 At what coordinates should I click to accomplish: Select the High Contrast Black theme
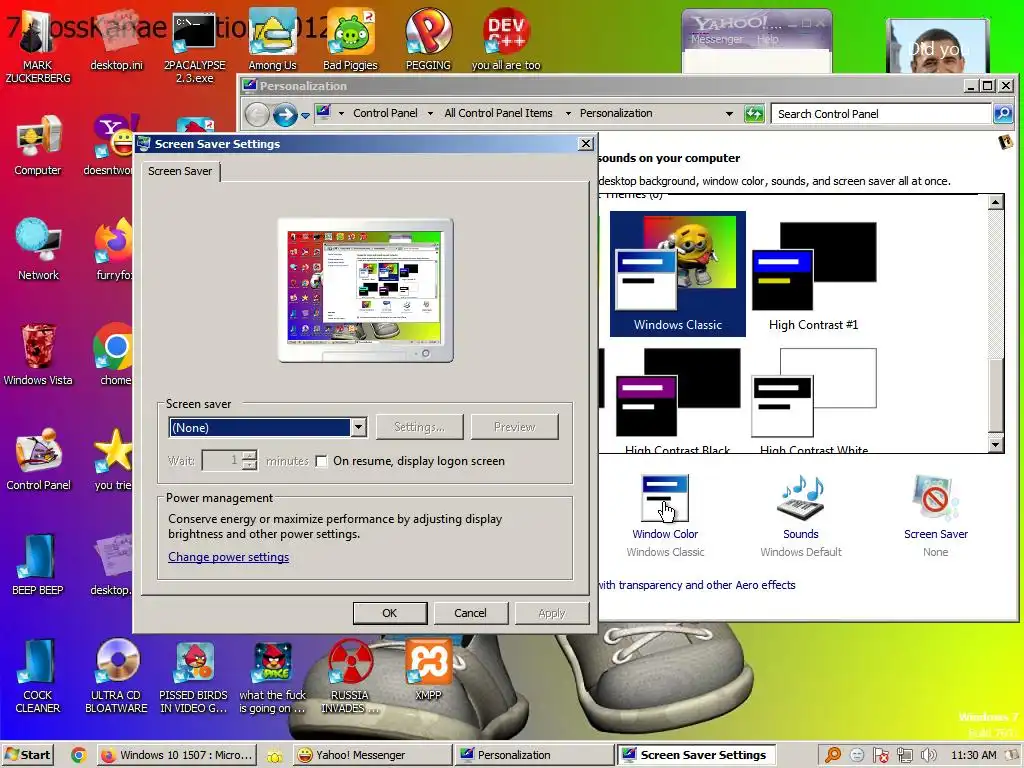(x=677, y=400)
